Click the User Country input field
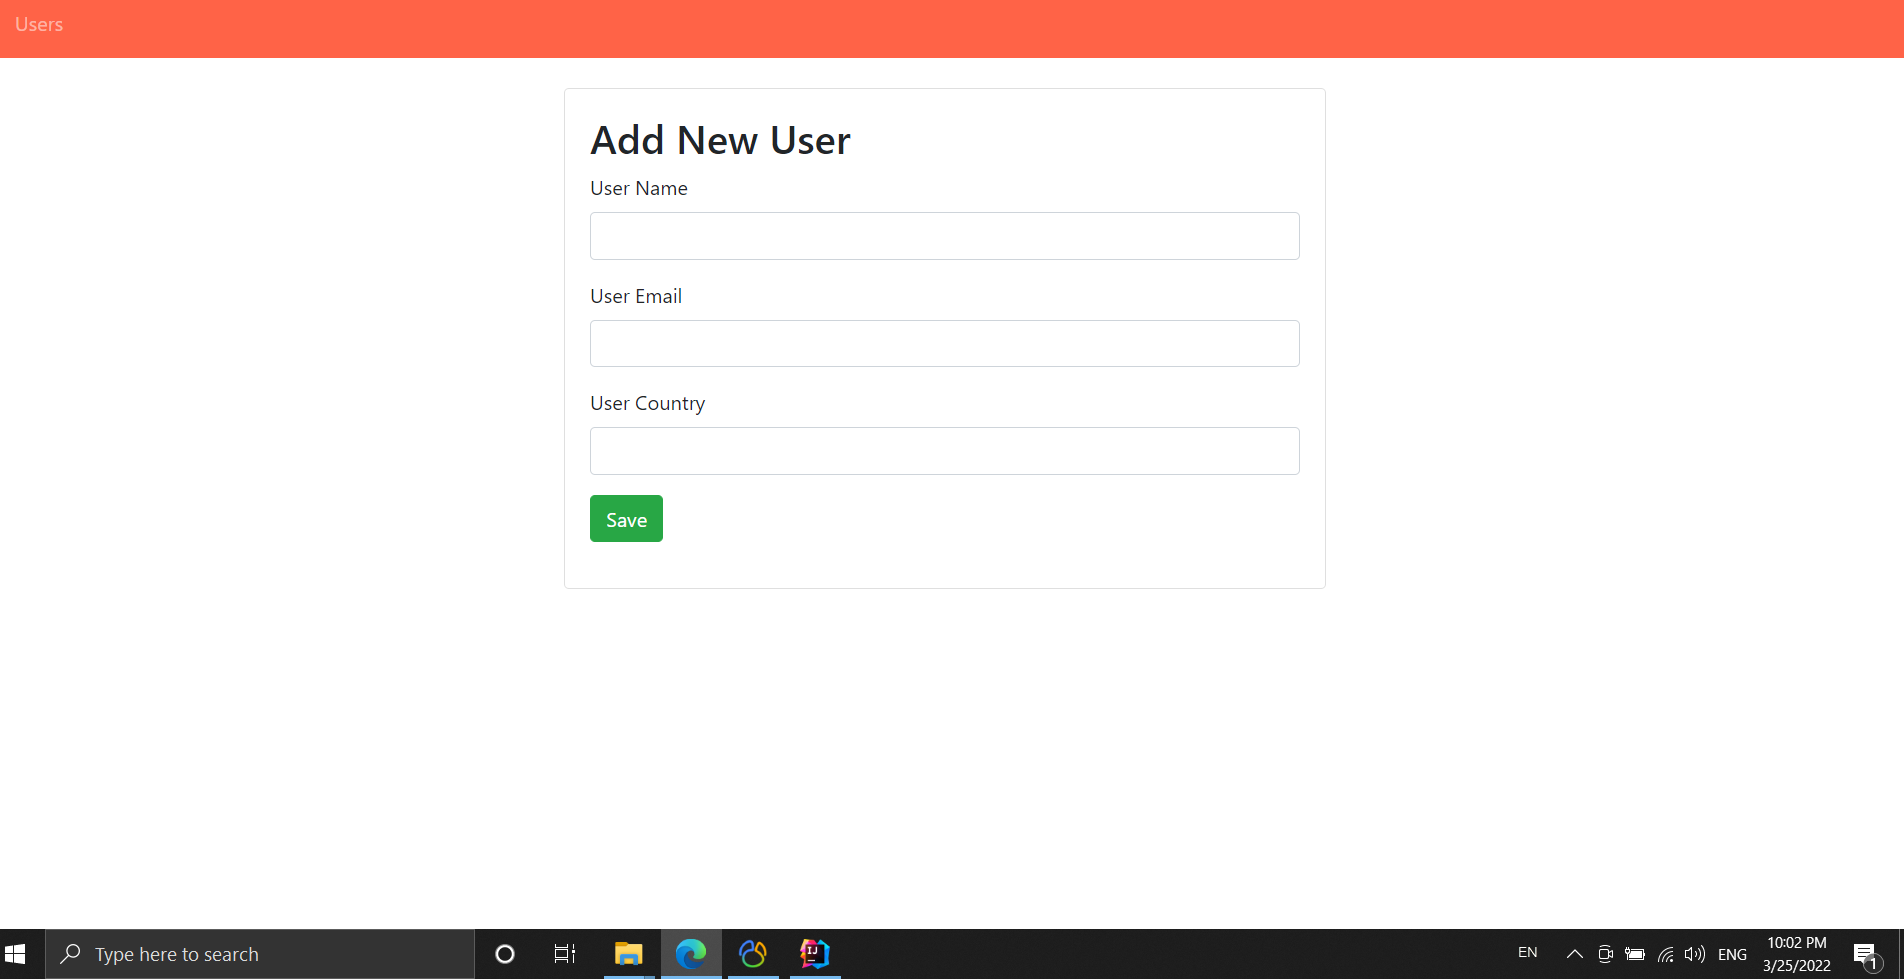This screenshot has width=1904, height=979. pyautogui.click(x=944, y=450)
